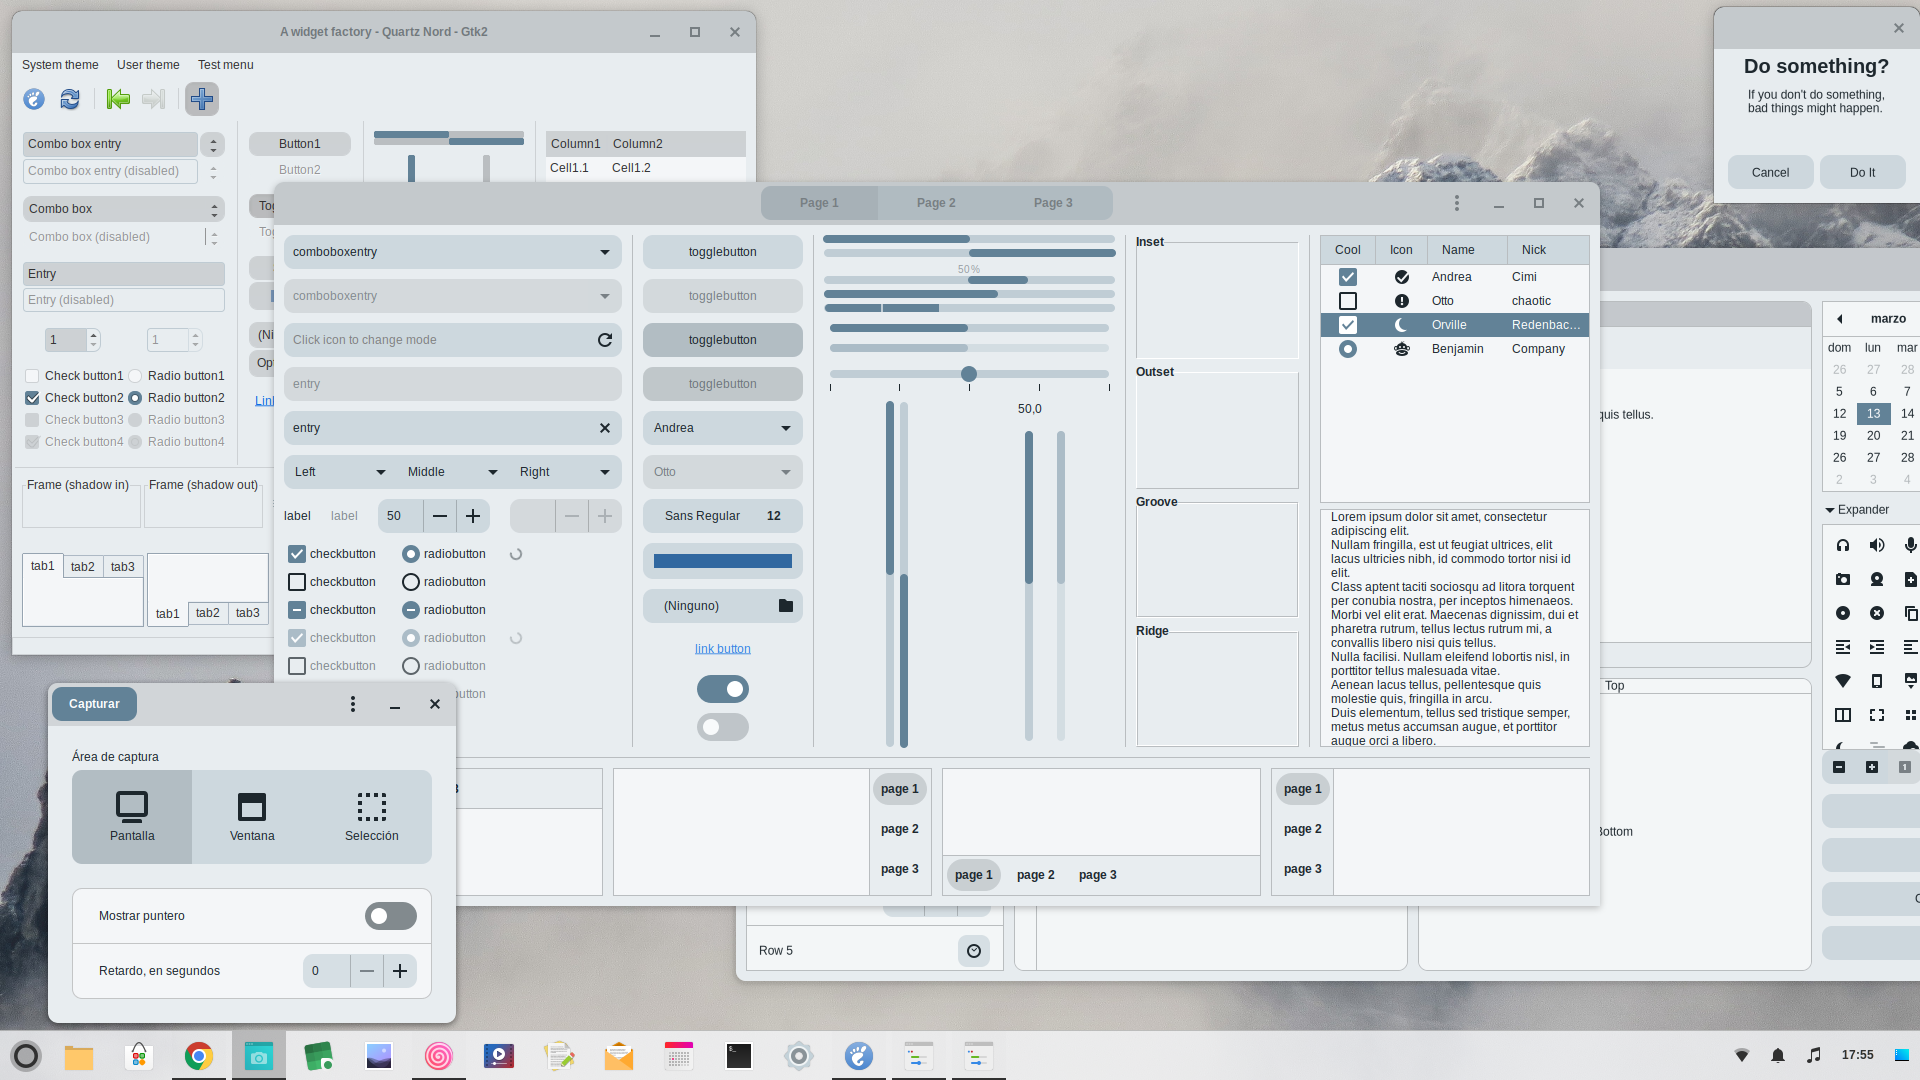Click the circled X icon in the Expander grid
This screenshot has height=1080, width=1920.
(1877, 613)
